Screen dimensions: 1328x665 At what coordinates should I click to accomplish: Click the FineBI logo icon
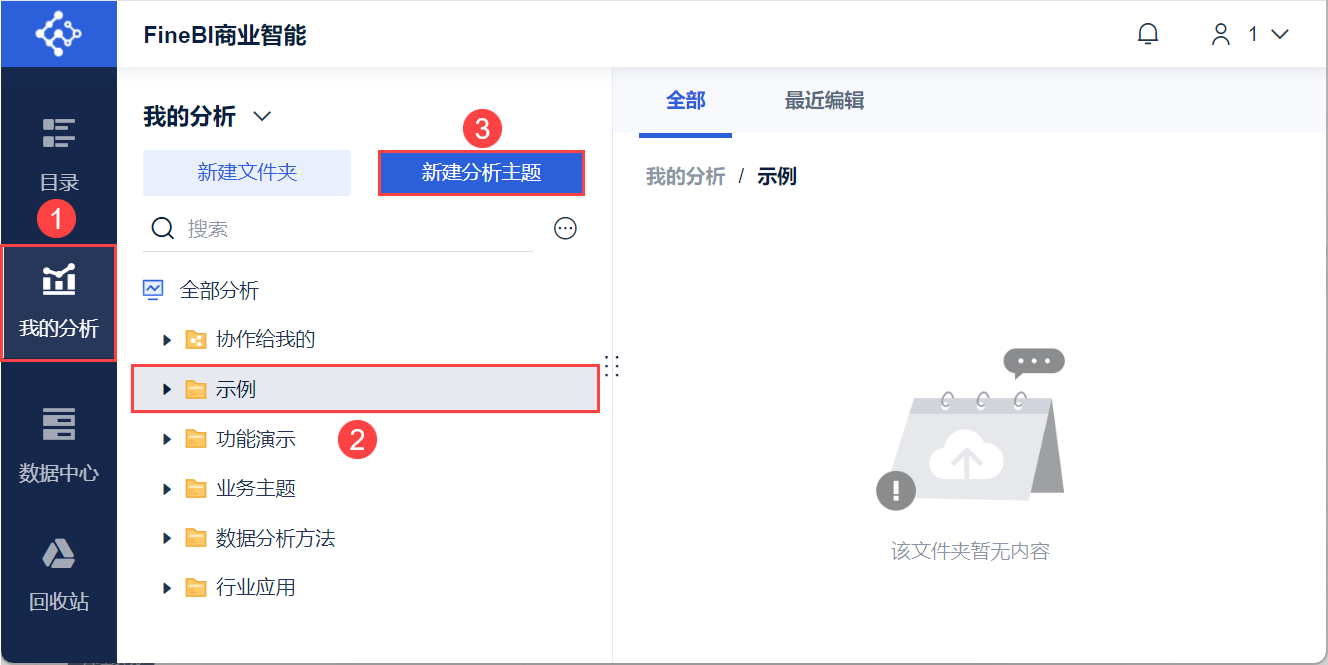[x=58, y=33]
